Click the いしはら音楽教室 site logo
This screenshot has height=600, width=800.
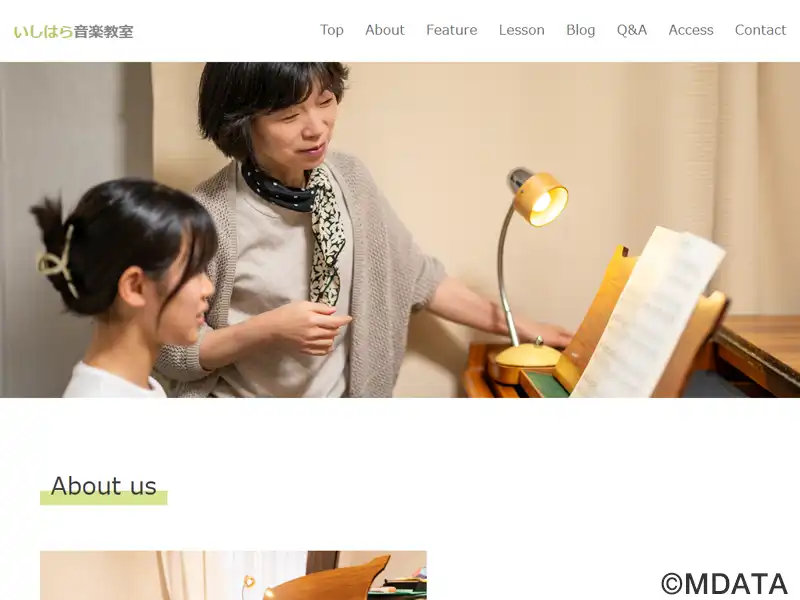(x=73, y=32)
